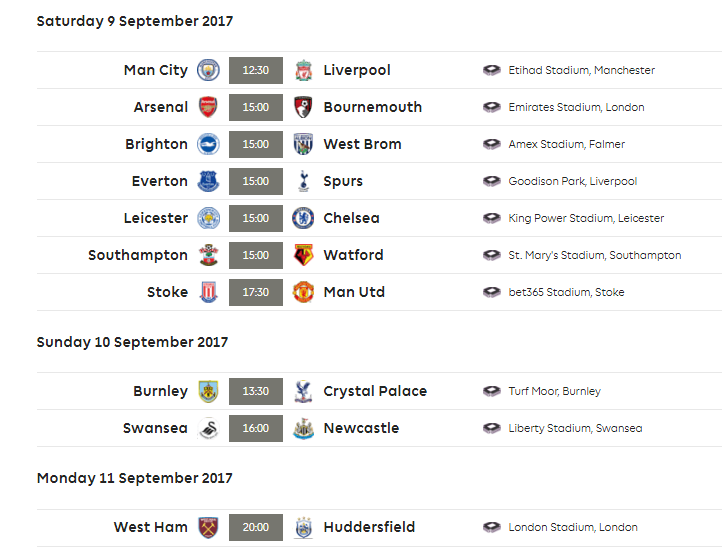Screen dimensions: 722x555
Task: Click the Arsenal badge icon
Action: point(208,107)
